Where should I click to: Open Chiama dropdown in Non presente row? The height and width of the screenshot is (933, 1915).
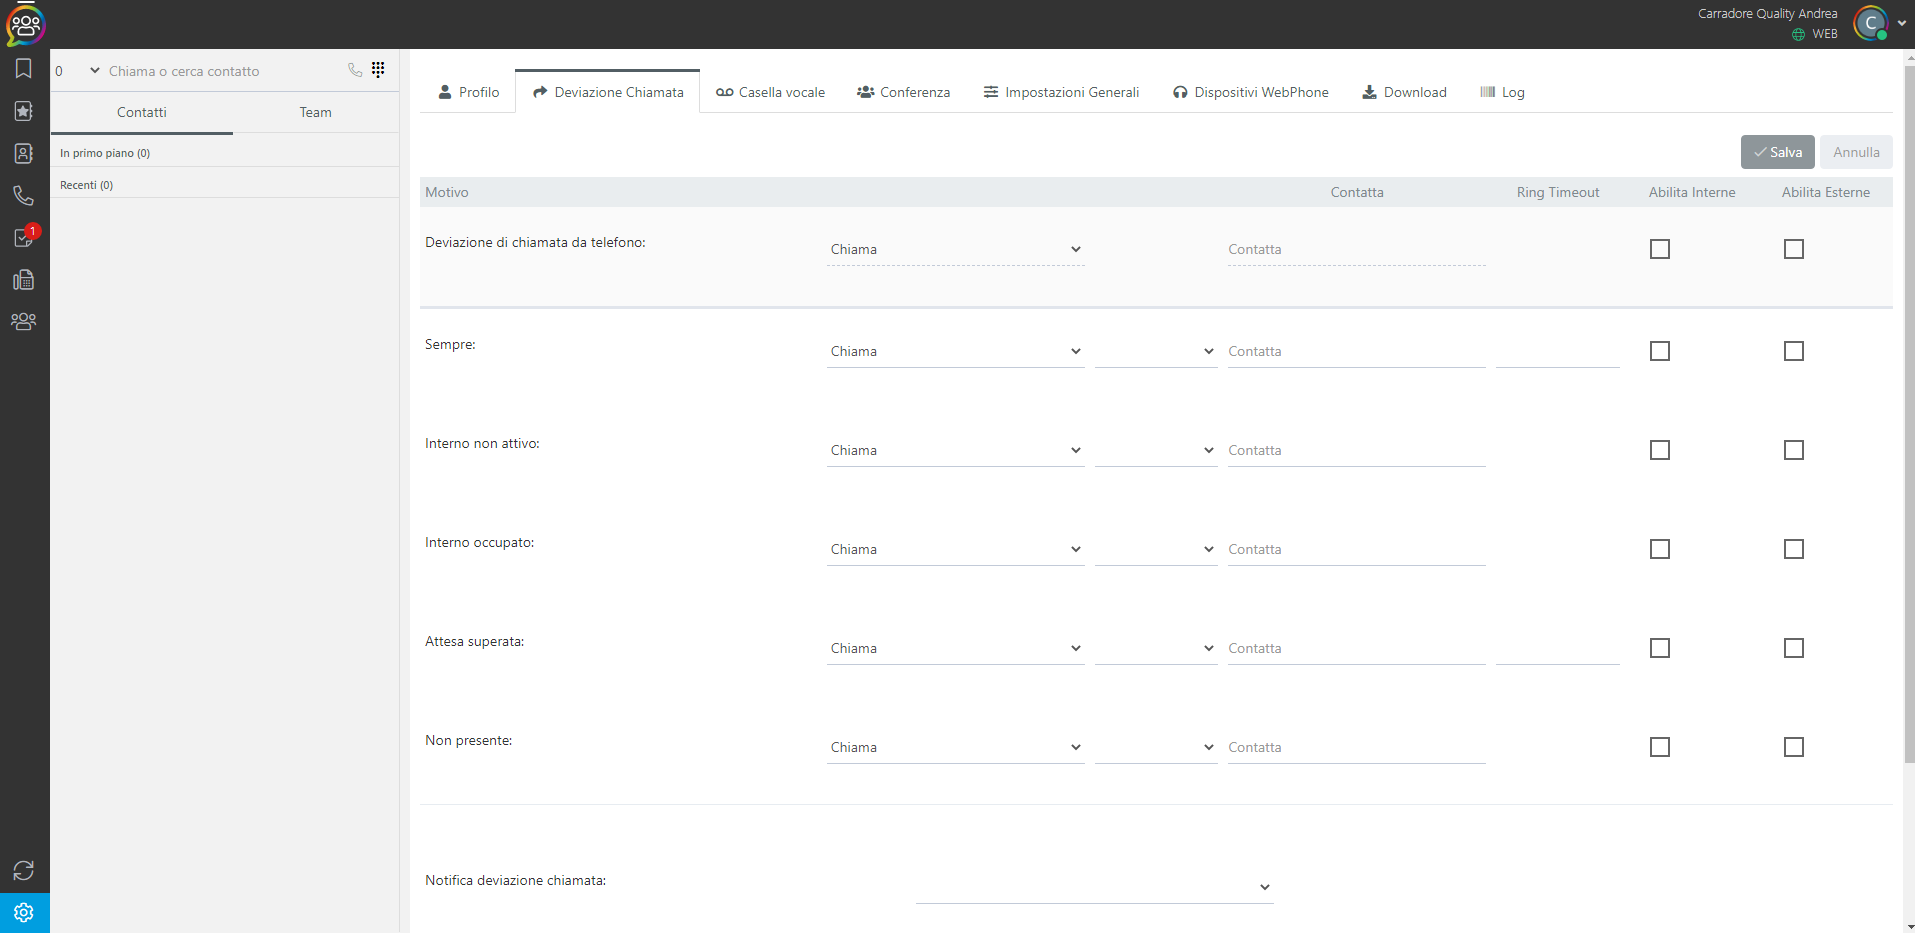[956, 747]
